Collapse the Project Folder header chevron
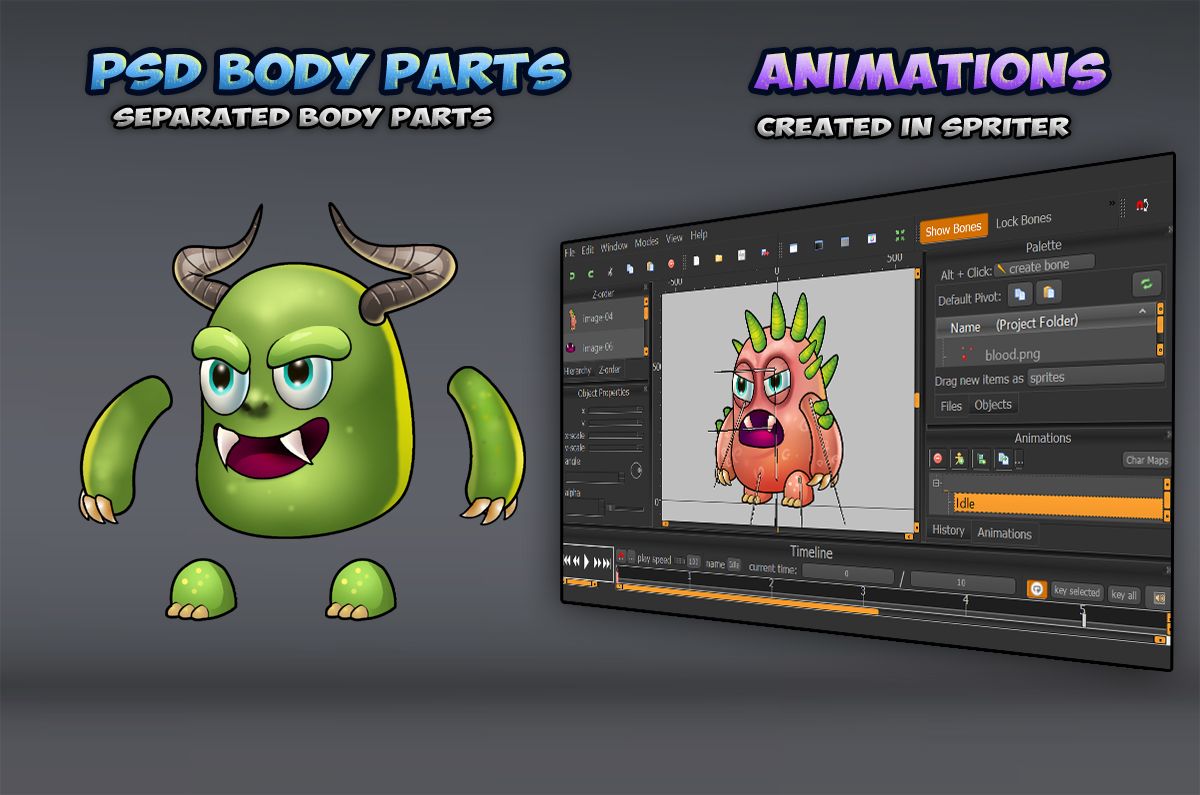 1142,312
